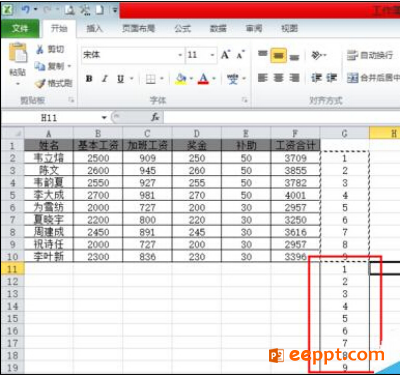This screenshot has height=376, width=400.
Task: Click the insert function fx icon
Action: pos(155,117)
